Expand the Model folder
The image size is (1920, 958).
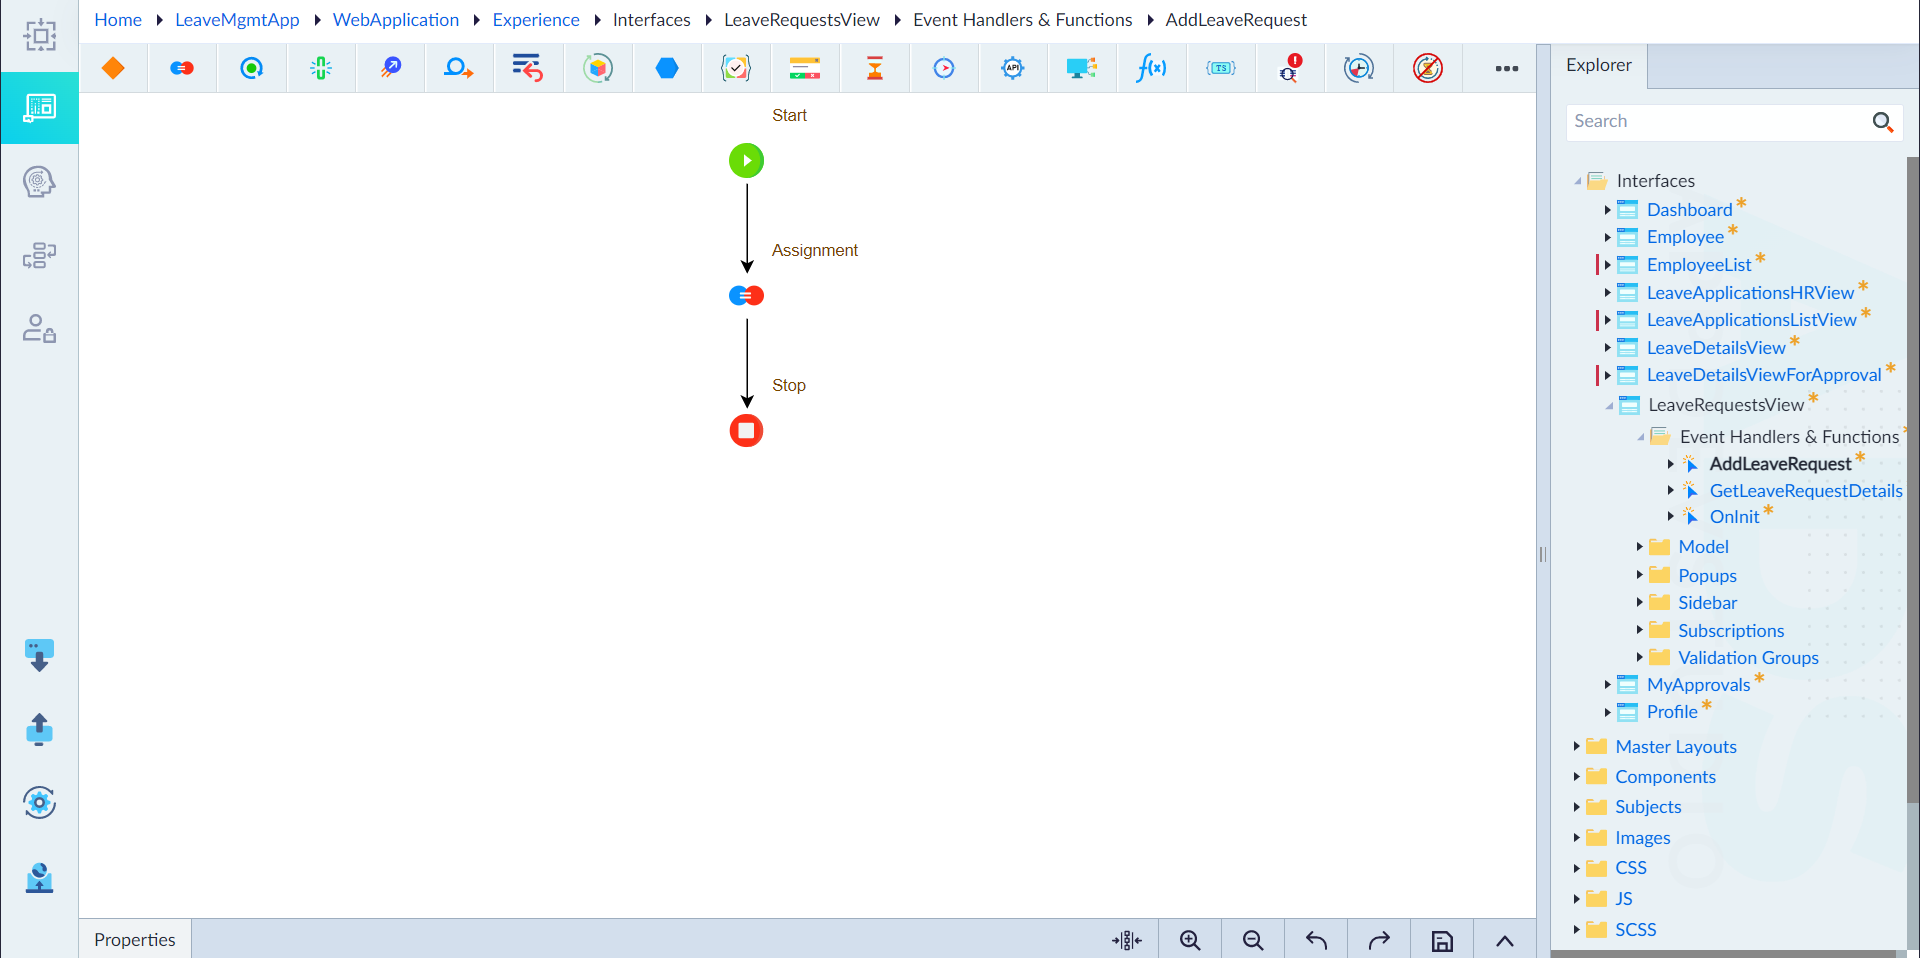pos(1639,547)
